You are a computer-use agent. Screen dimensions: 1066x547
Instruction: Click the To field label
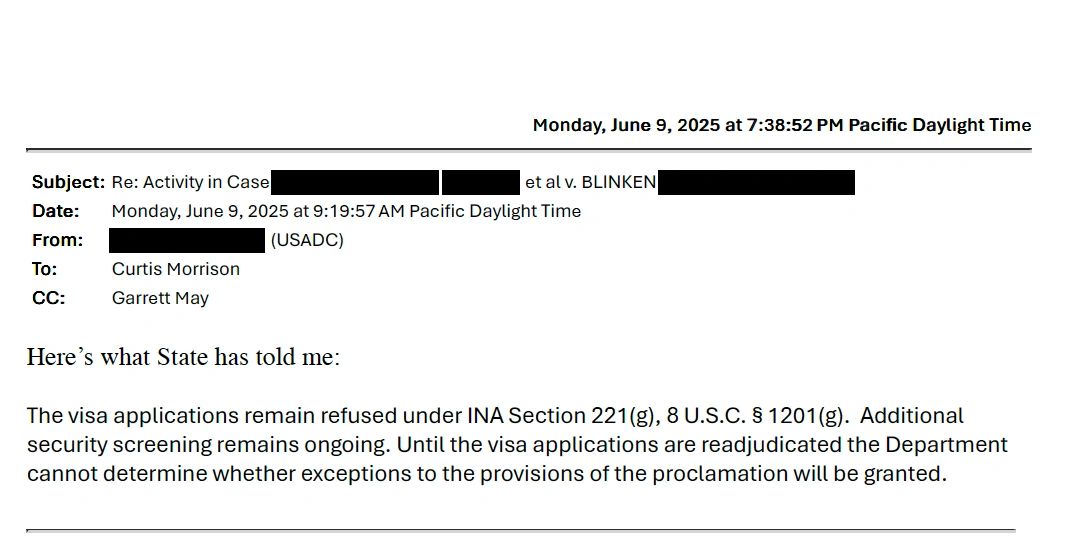(45, 269)
